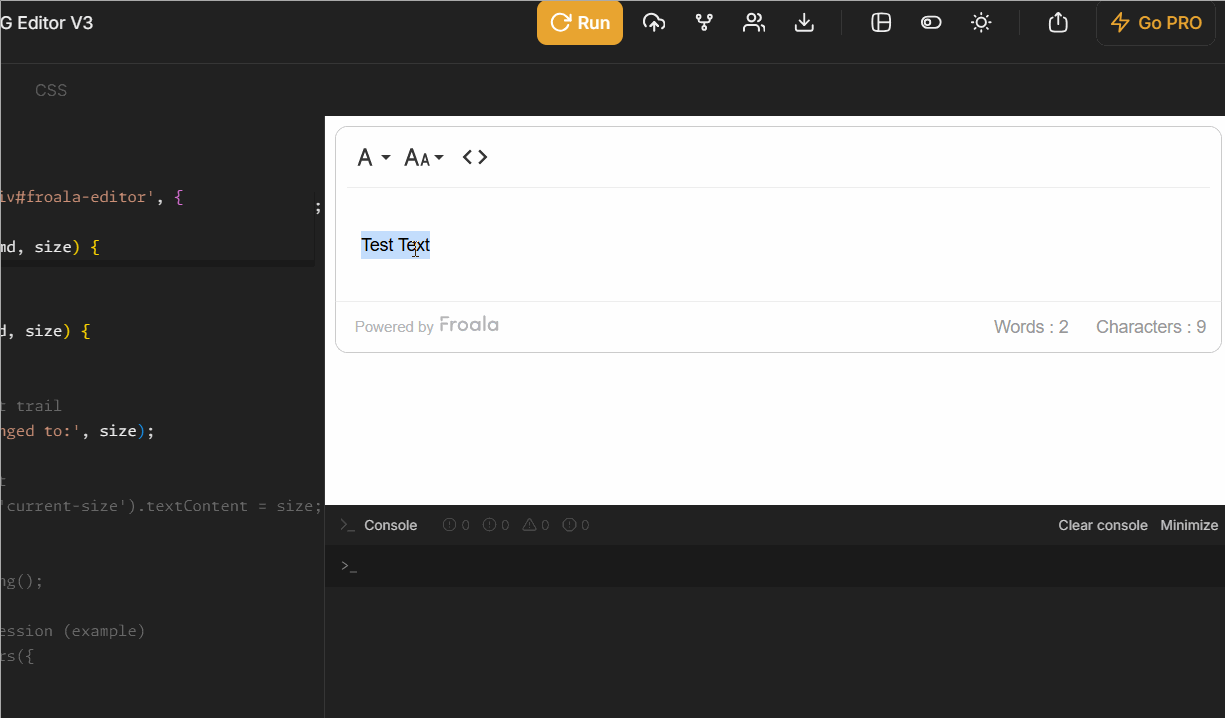The image size is (1225, 718).
Task: Click the light mode sun toggle
Action: click(981, 22)
